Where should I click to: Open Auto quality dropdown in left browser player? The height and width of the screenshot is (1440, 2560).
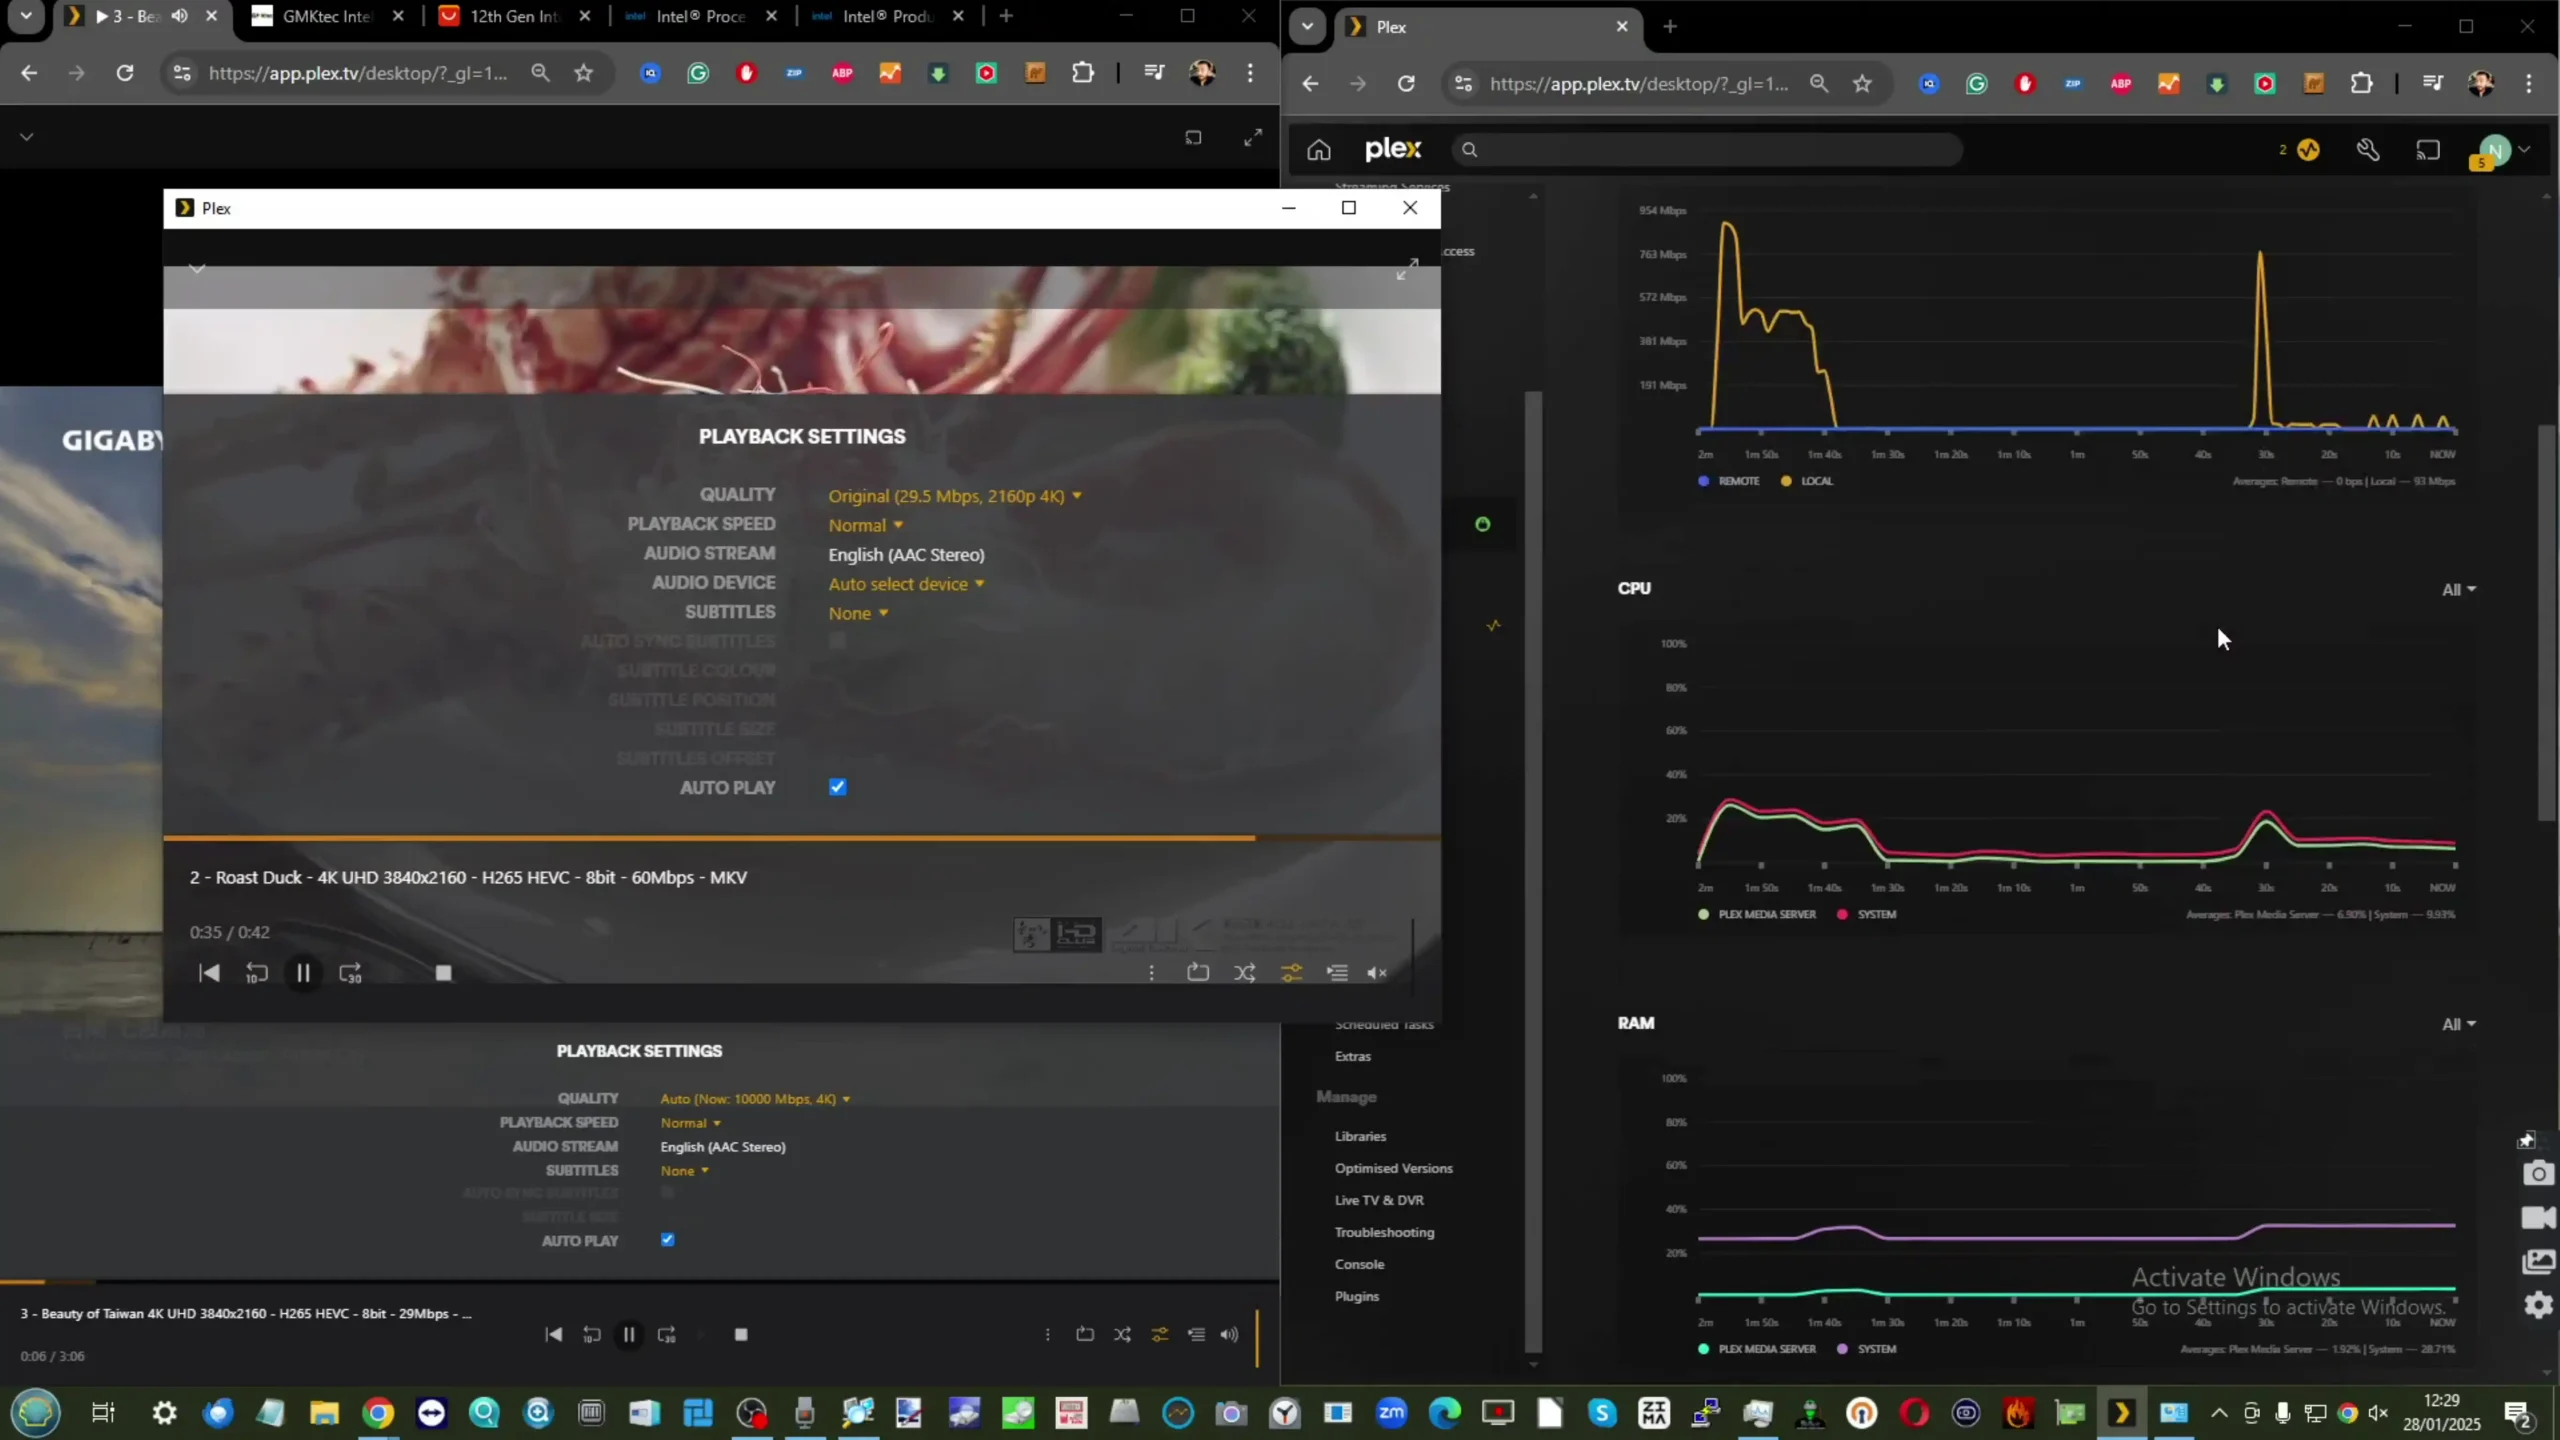pyautogui.click(x=755, y=1098)
